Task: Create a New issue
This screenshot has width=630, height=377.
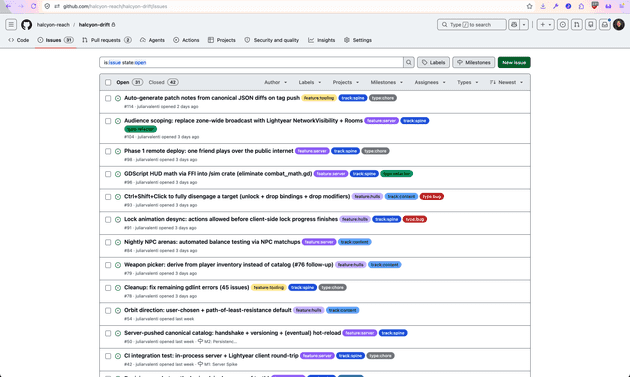Action: (x=514, y=62)
